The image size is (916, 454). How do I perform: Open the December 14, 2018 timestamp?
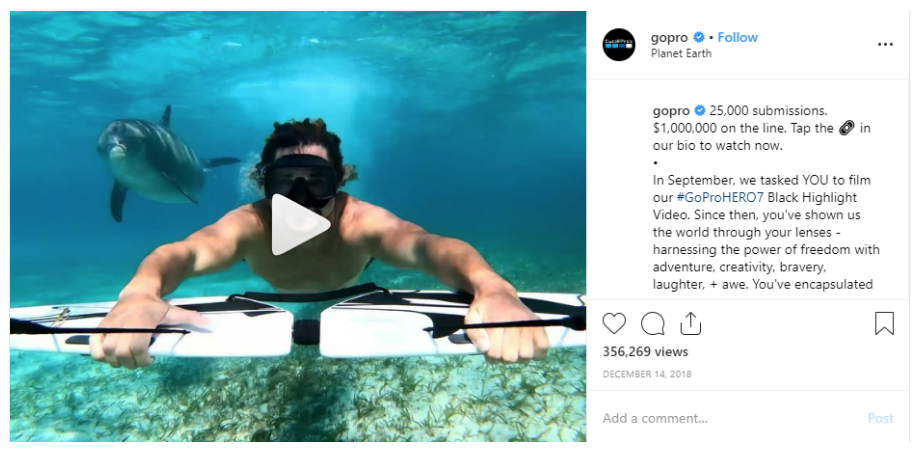pyautogui.click(x=647, y=374)
